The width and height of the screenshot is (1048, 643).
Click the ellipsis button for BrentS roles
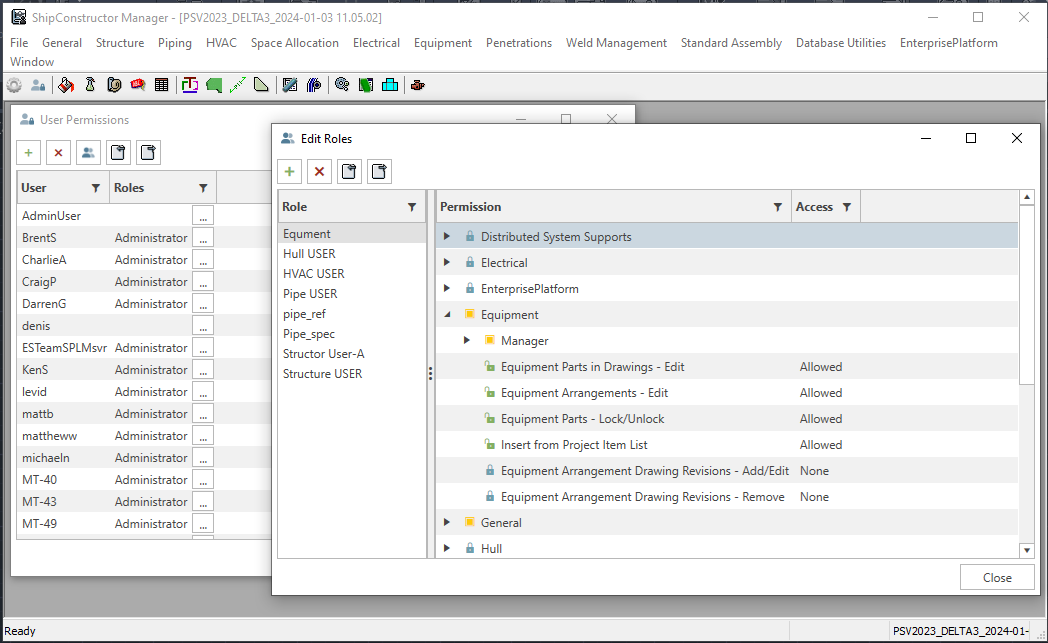tap(203, 238)
